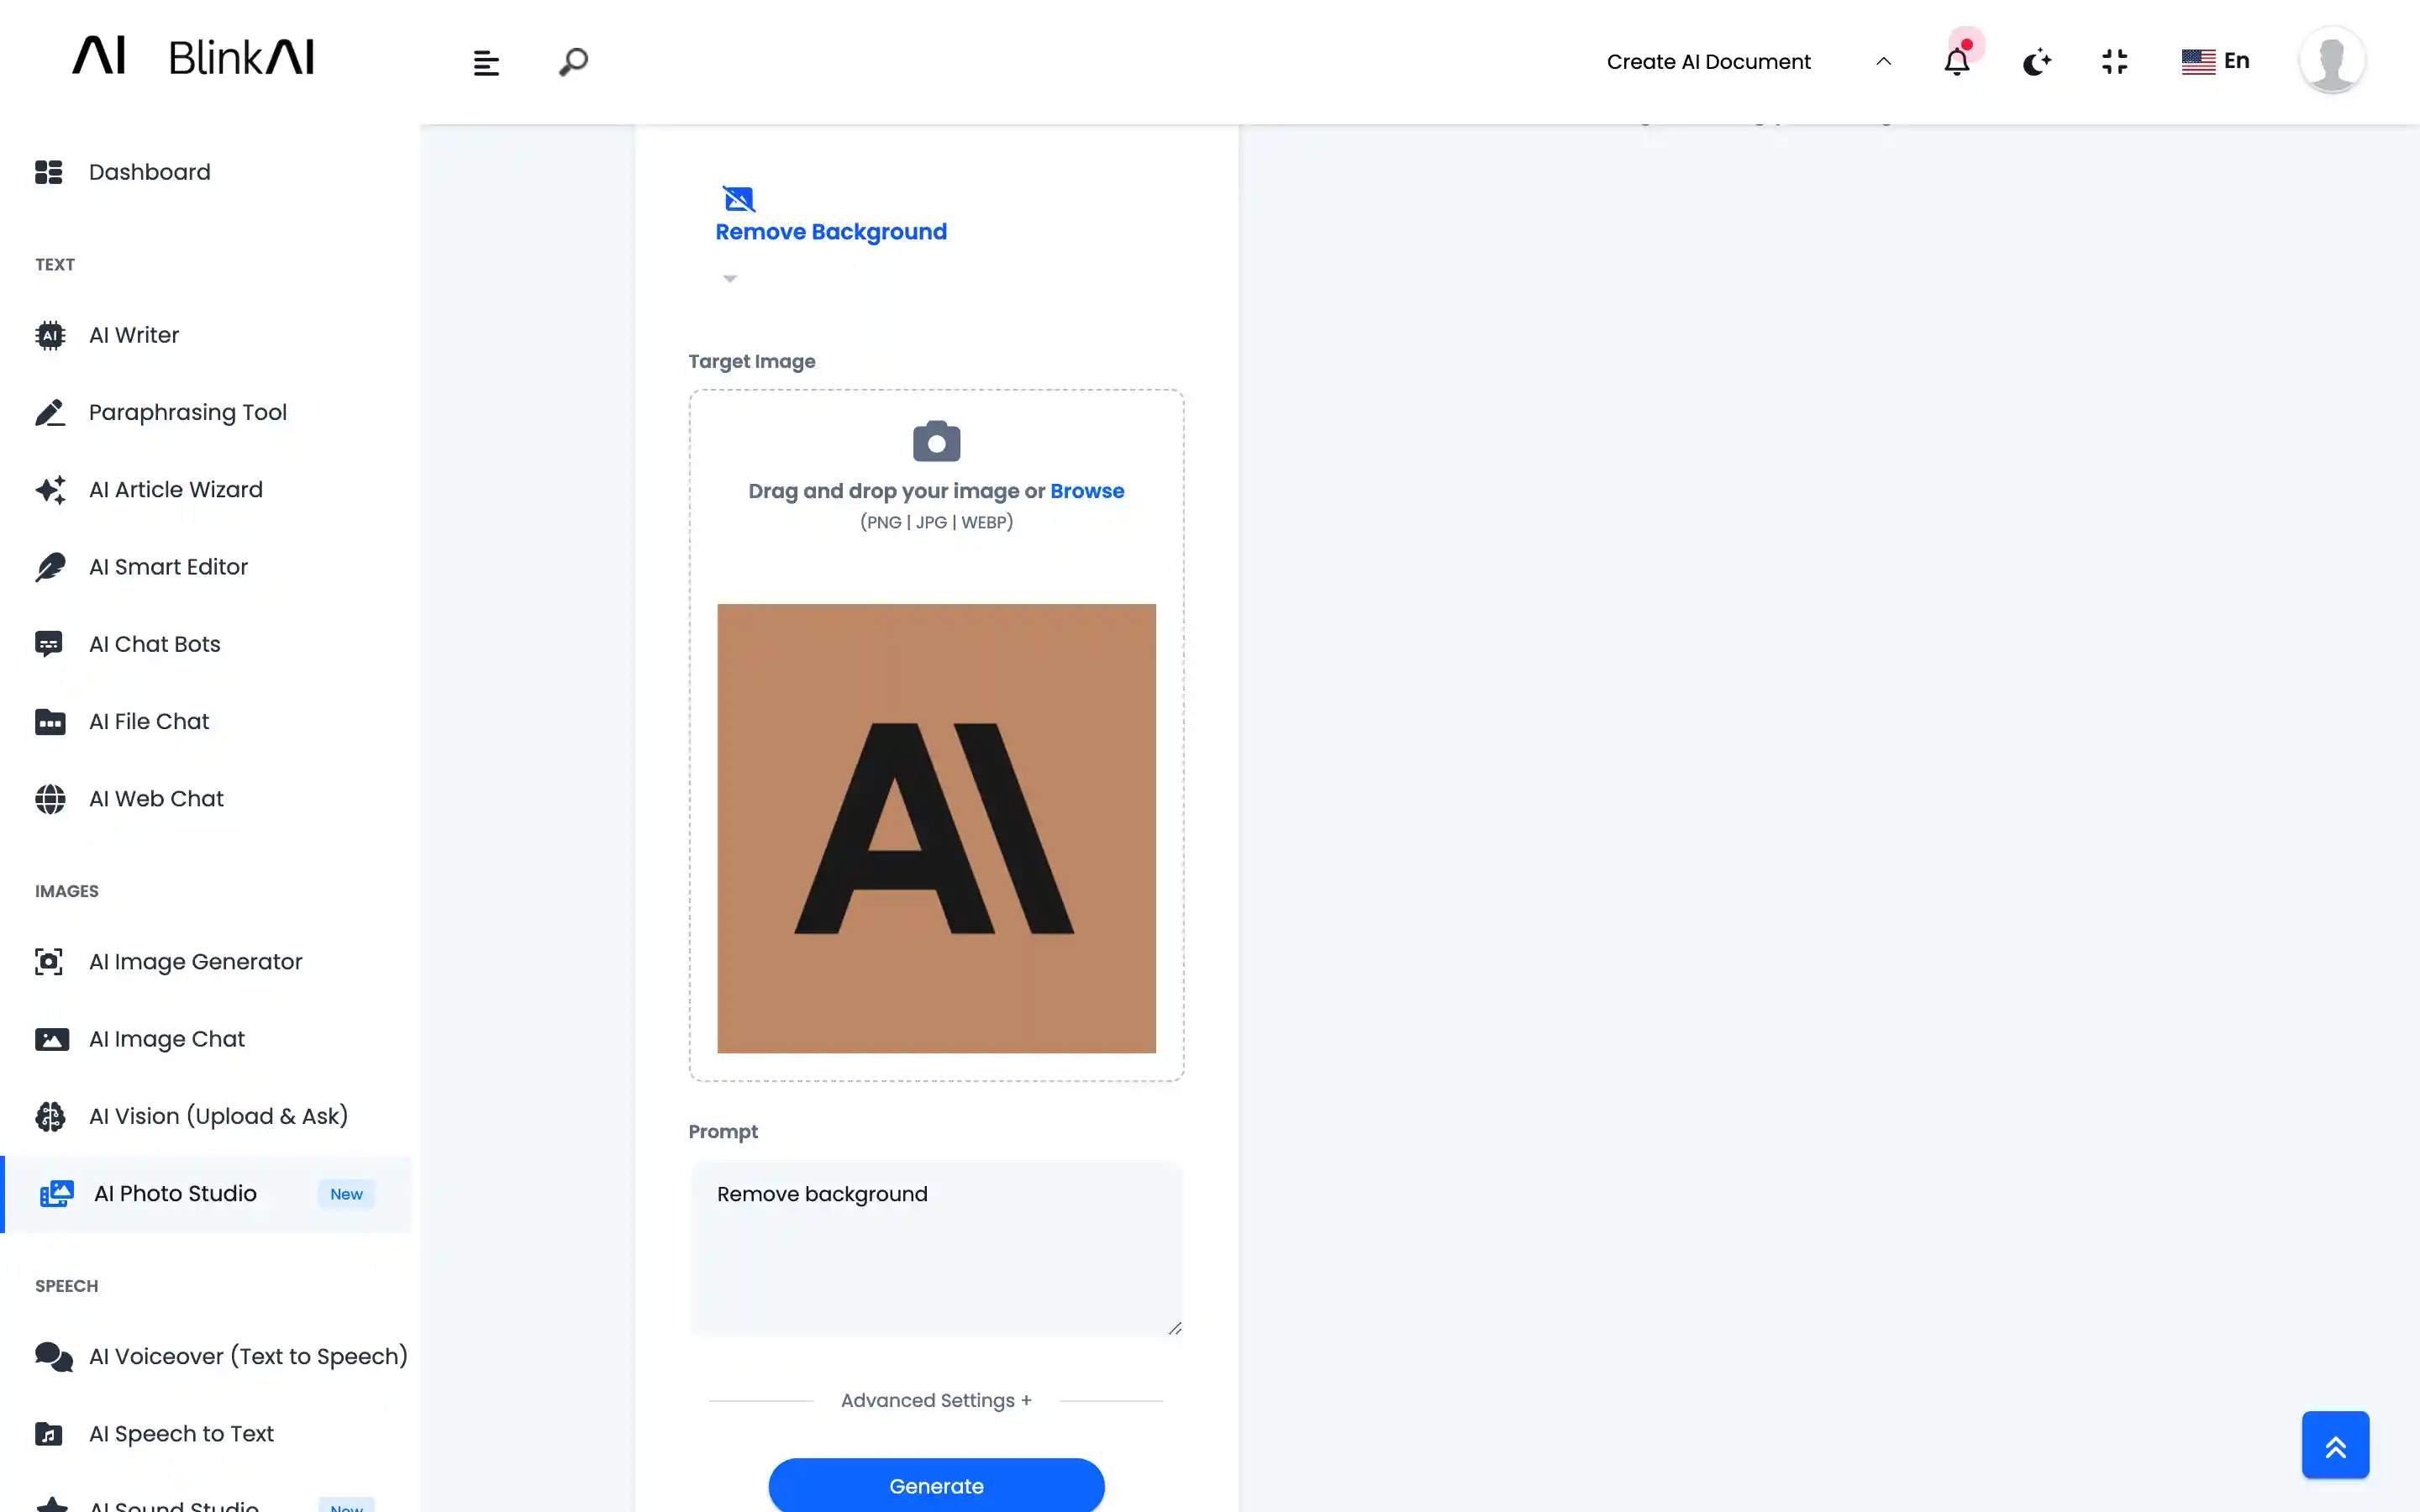Toggle dark mode with the moon icon

pos(2036,62)
